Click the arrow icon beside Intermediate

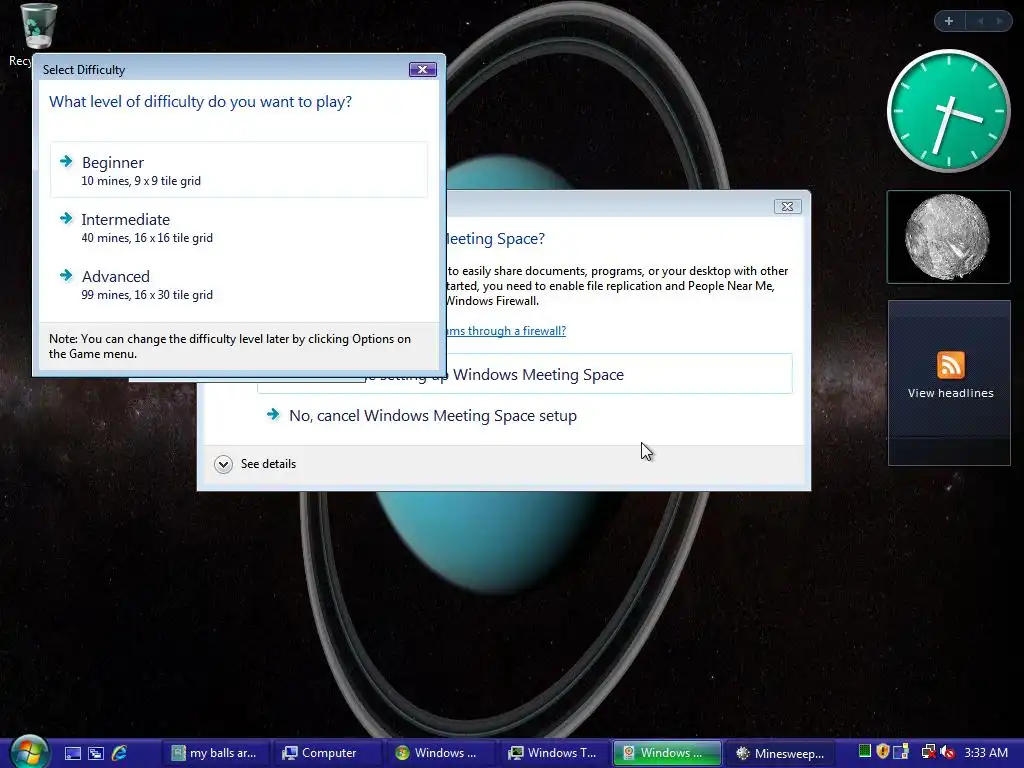click(66, 218)
